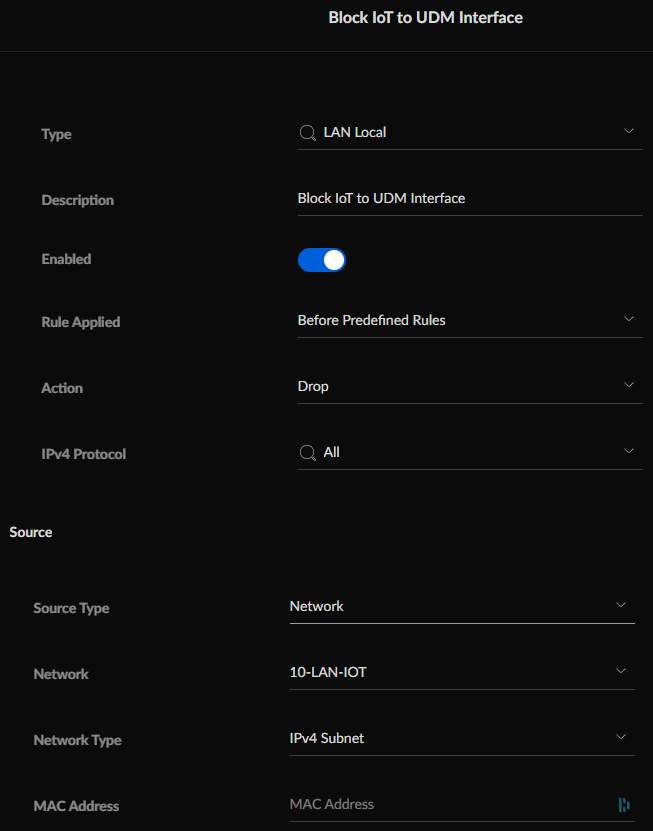Click the icon inside the MAC Address field
Screen dimensions: 653x831
[x=625, y=804]
